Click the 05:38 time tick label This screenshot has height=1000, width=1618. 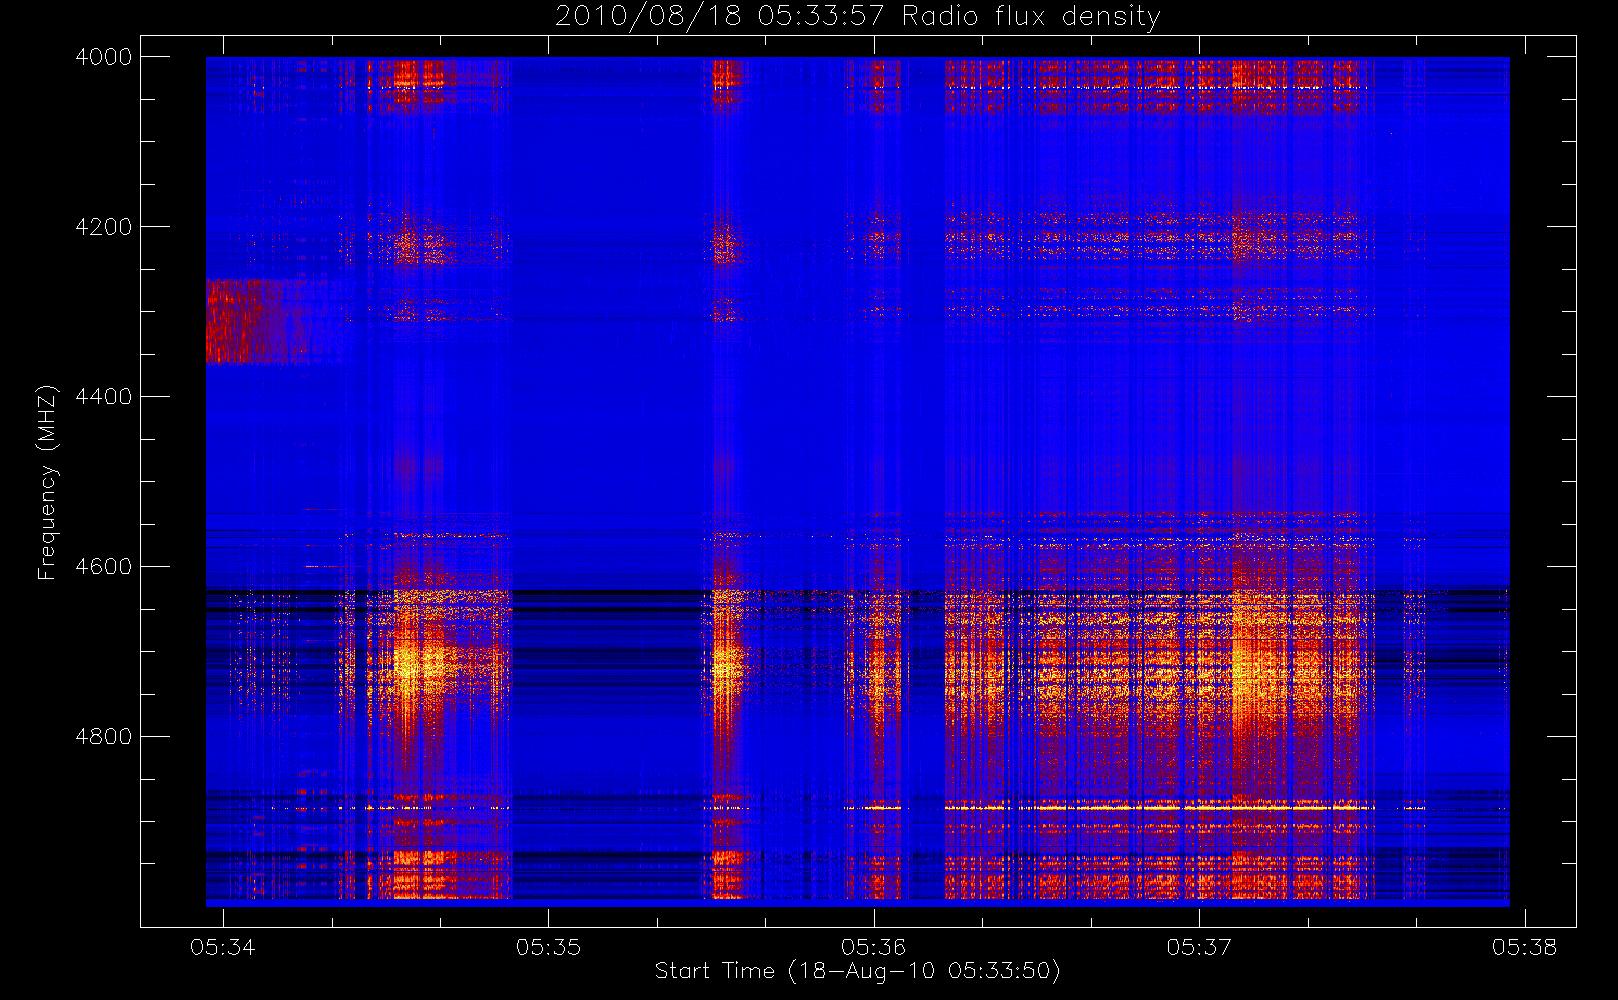point(1524,947)
